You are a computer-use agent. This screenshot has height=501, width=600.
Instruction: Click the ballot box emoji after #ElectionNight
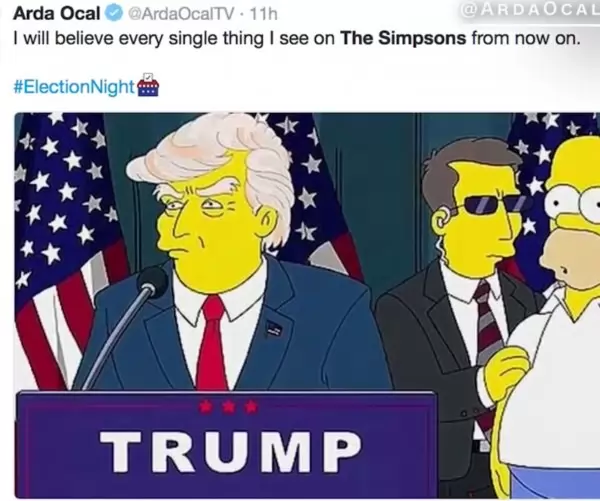tap(148, 85)
